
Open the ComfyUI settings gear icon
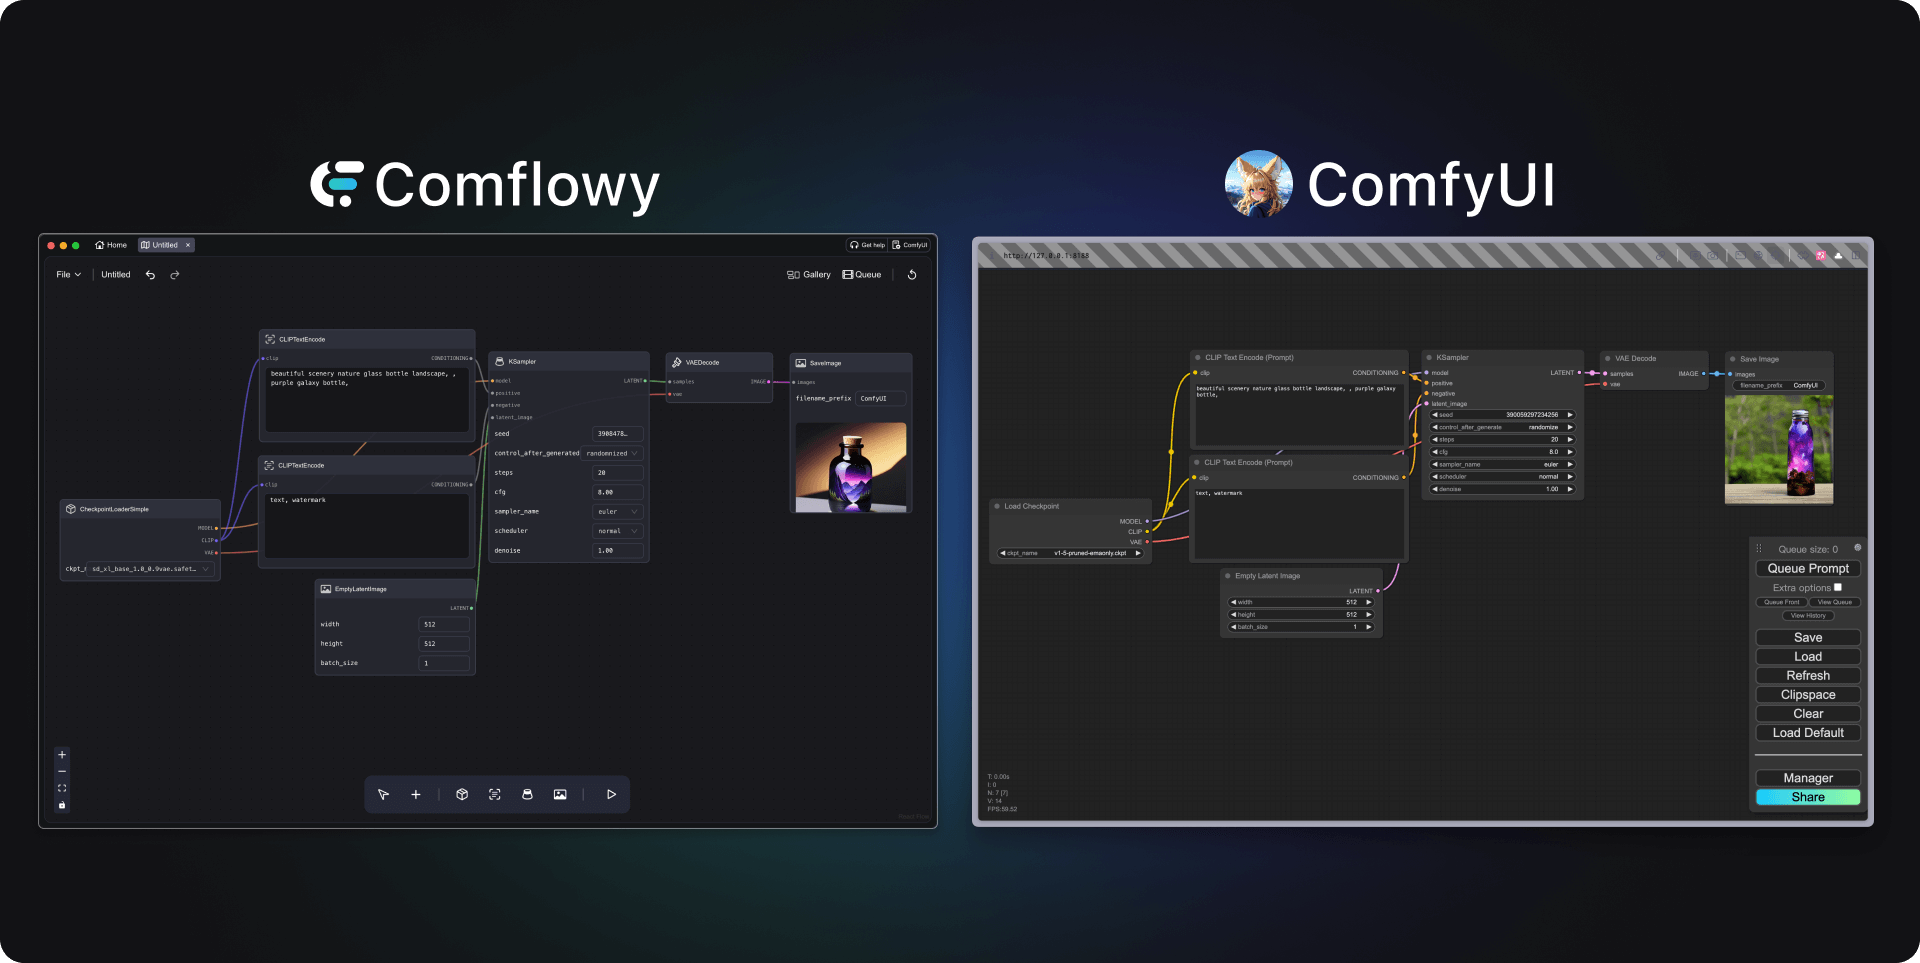coord(1858,547)
